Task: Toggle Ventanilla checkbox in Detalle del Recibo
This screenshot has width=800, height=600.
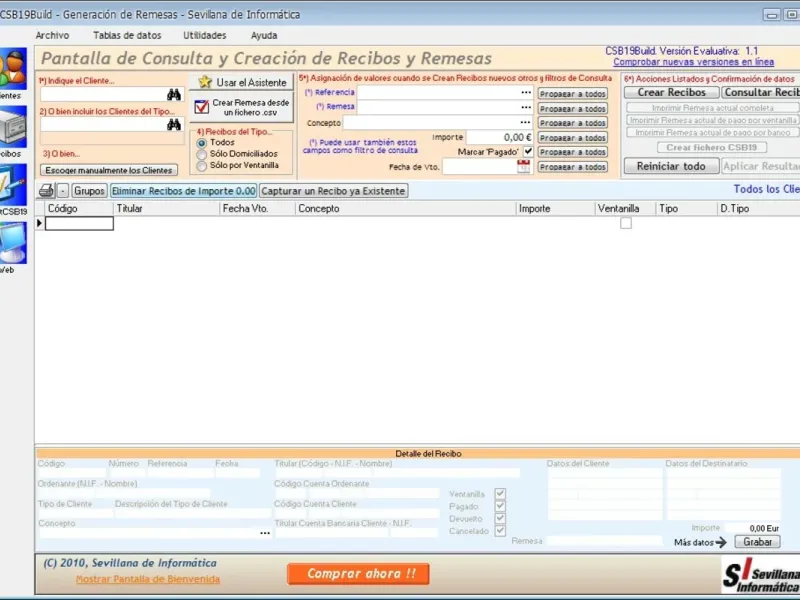Action: coord(500,493)
